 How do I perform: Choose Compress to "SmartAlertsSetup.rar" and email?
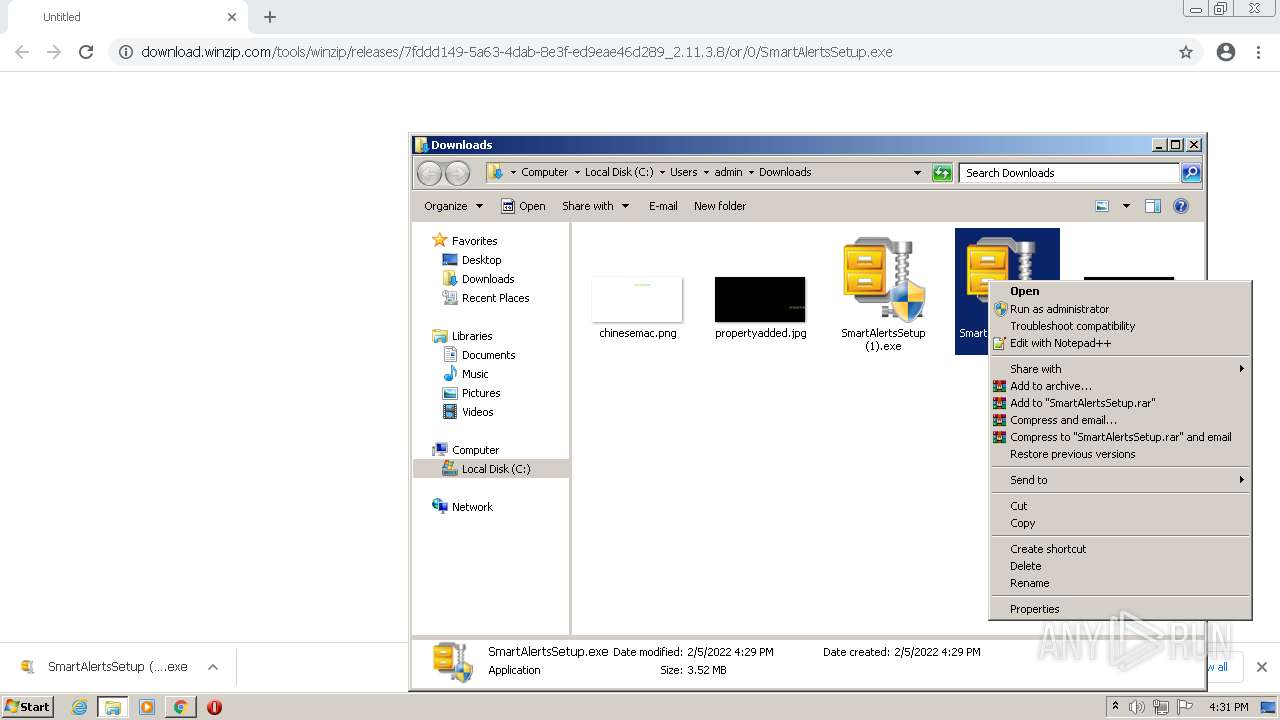click(1120, 437)
